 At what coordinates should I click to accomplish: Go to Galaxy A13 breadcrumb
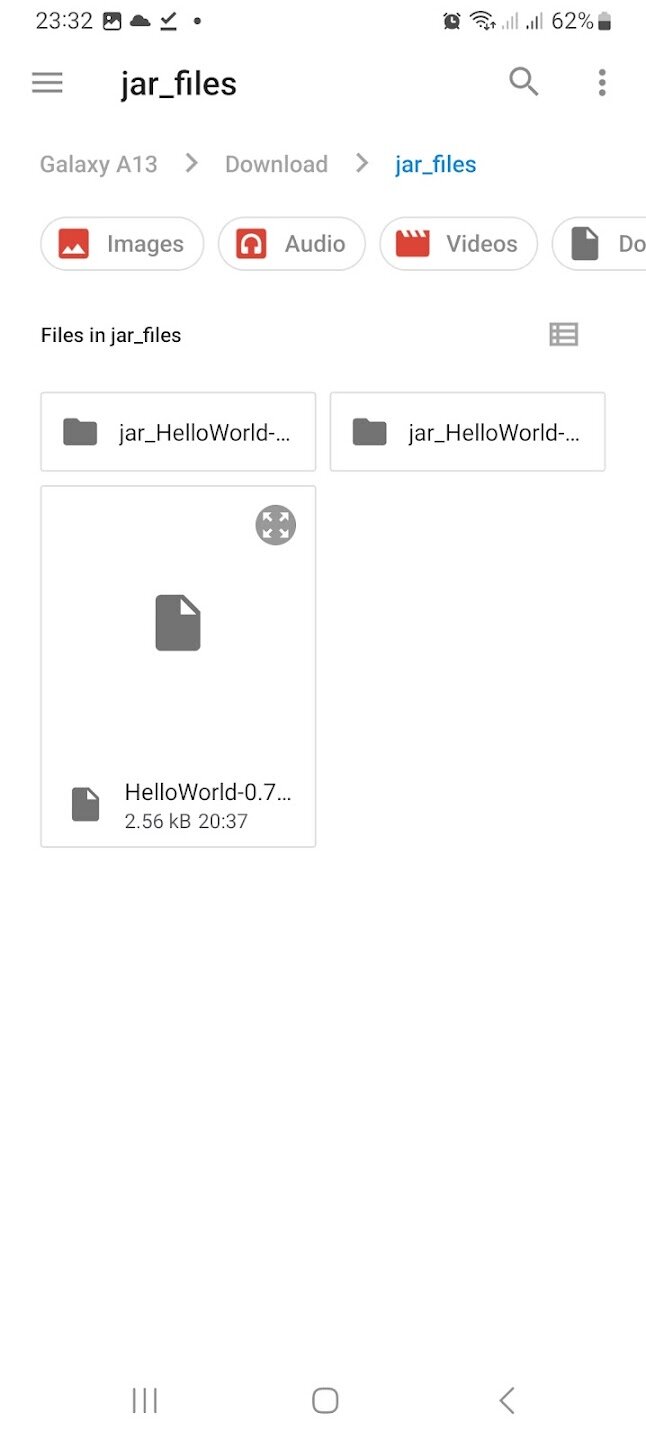click(99, 164)
